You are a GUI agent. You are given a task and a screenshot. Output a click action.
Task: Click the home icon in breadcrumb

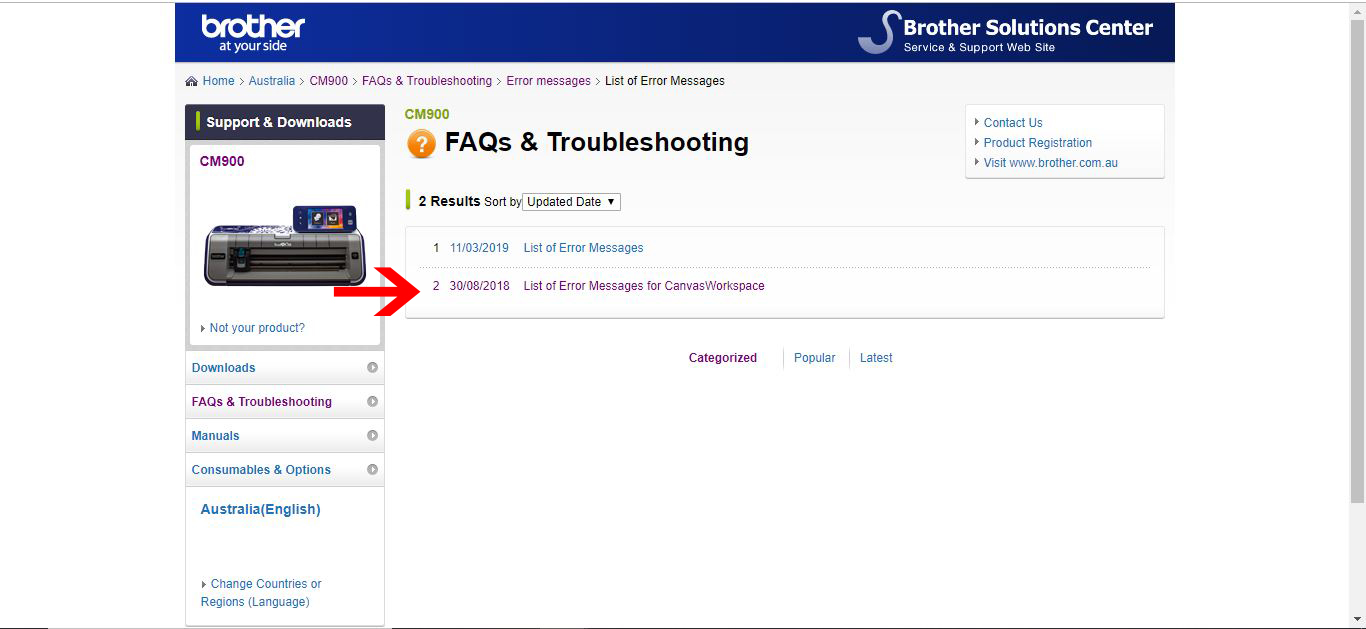(192, 81)
